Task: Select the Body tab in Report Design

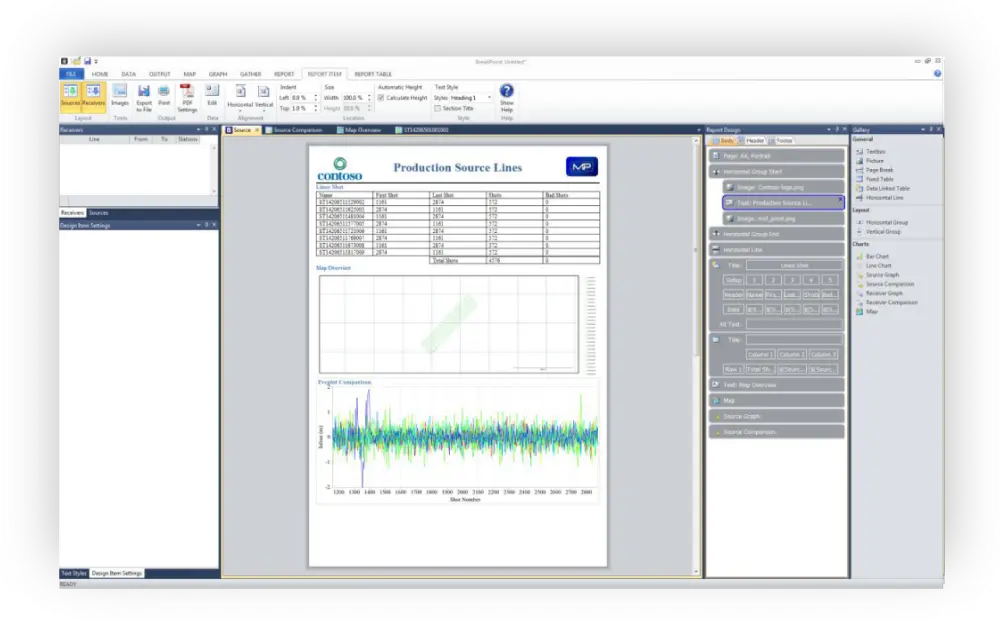Action: coord(724,141)
